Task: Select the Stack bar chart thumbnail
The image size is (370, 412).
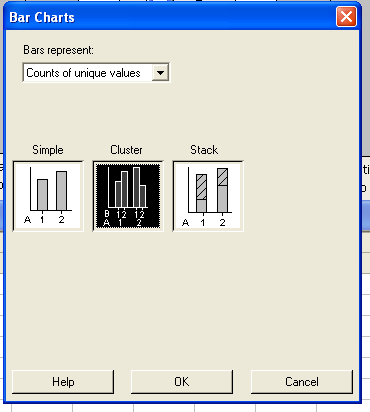Action: point(208,196)
